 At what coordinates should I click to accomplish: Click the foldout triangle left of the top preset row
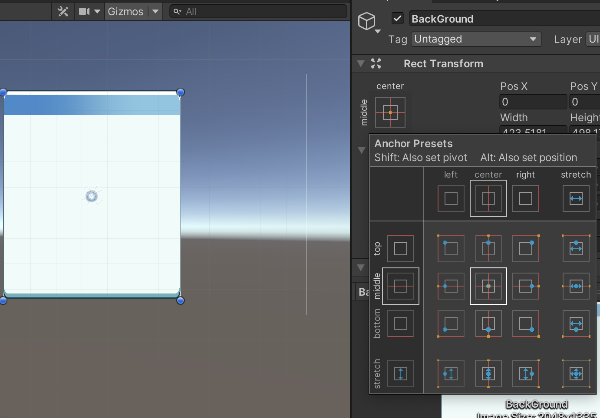tap(360, 267)
